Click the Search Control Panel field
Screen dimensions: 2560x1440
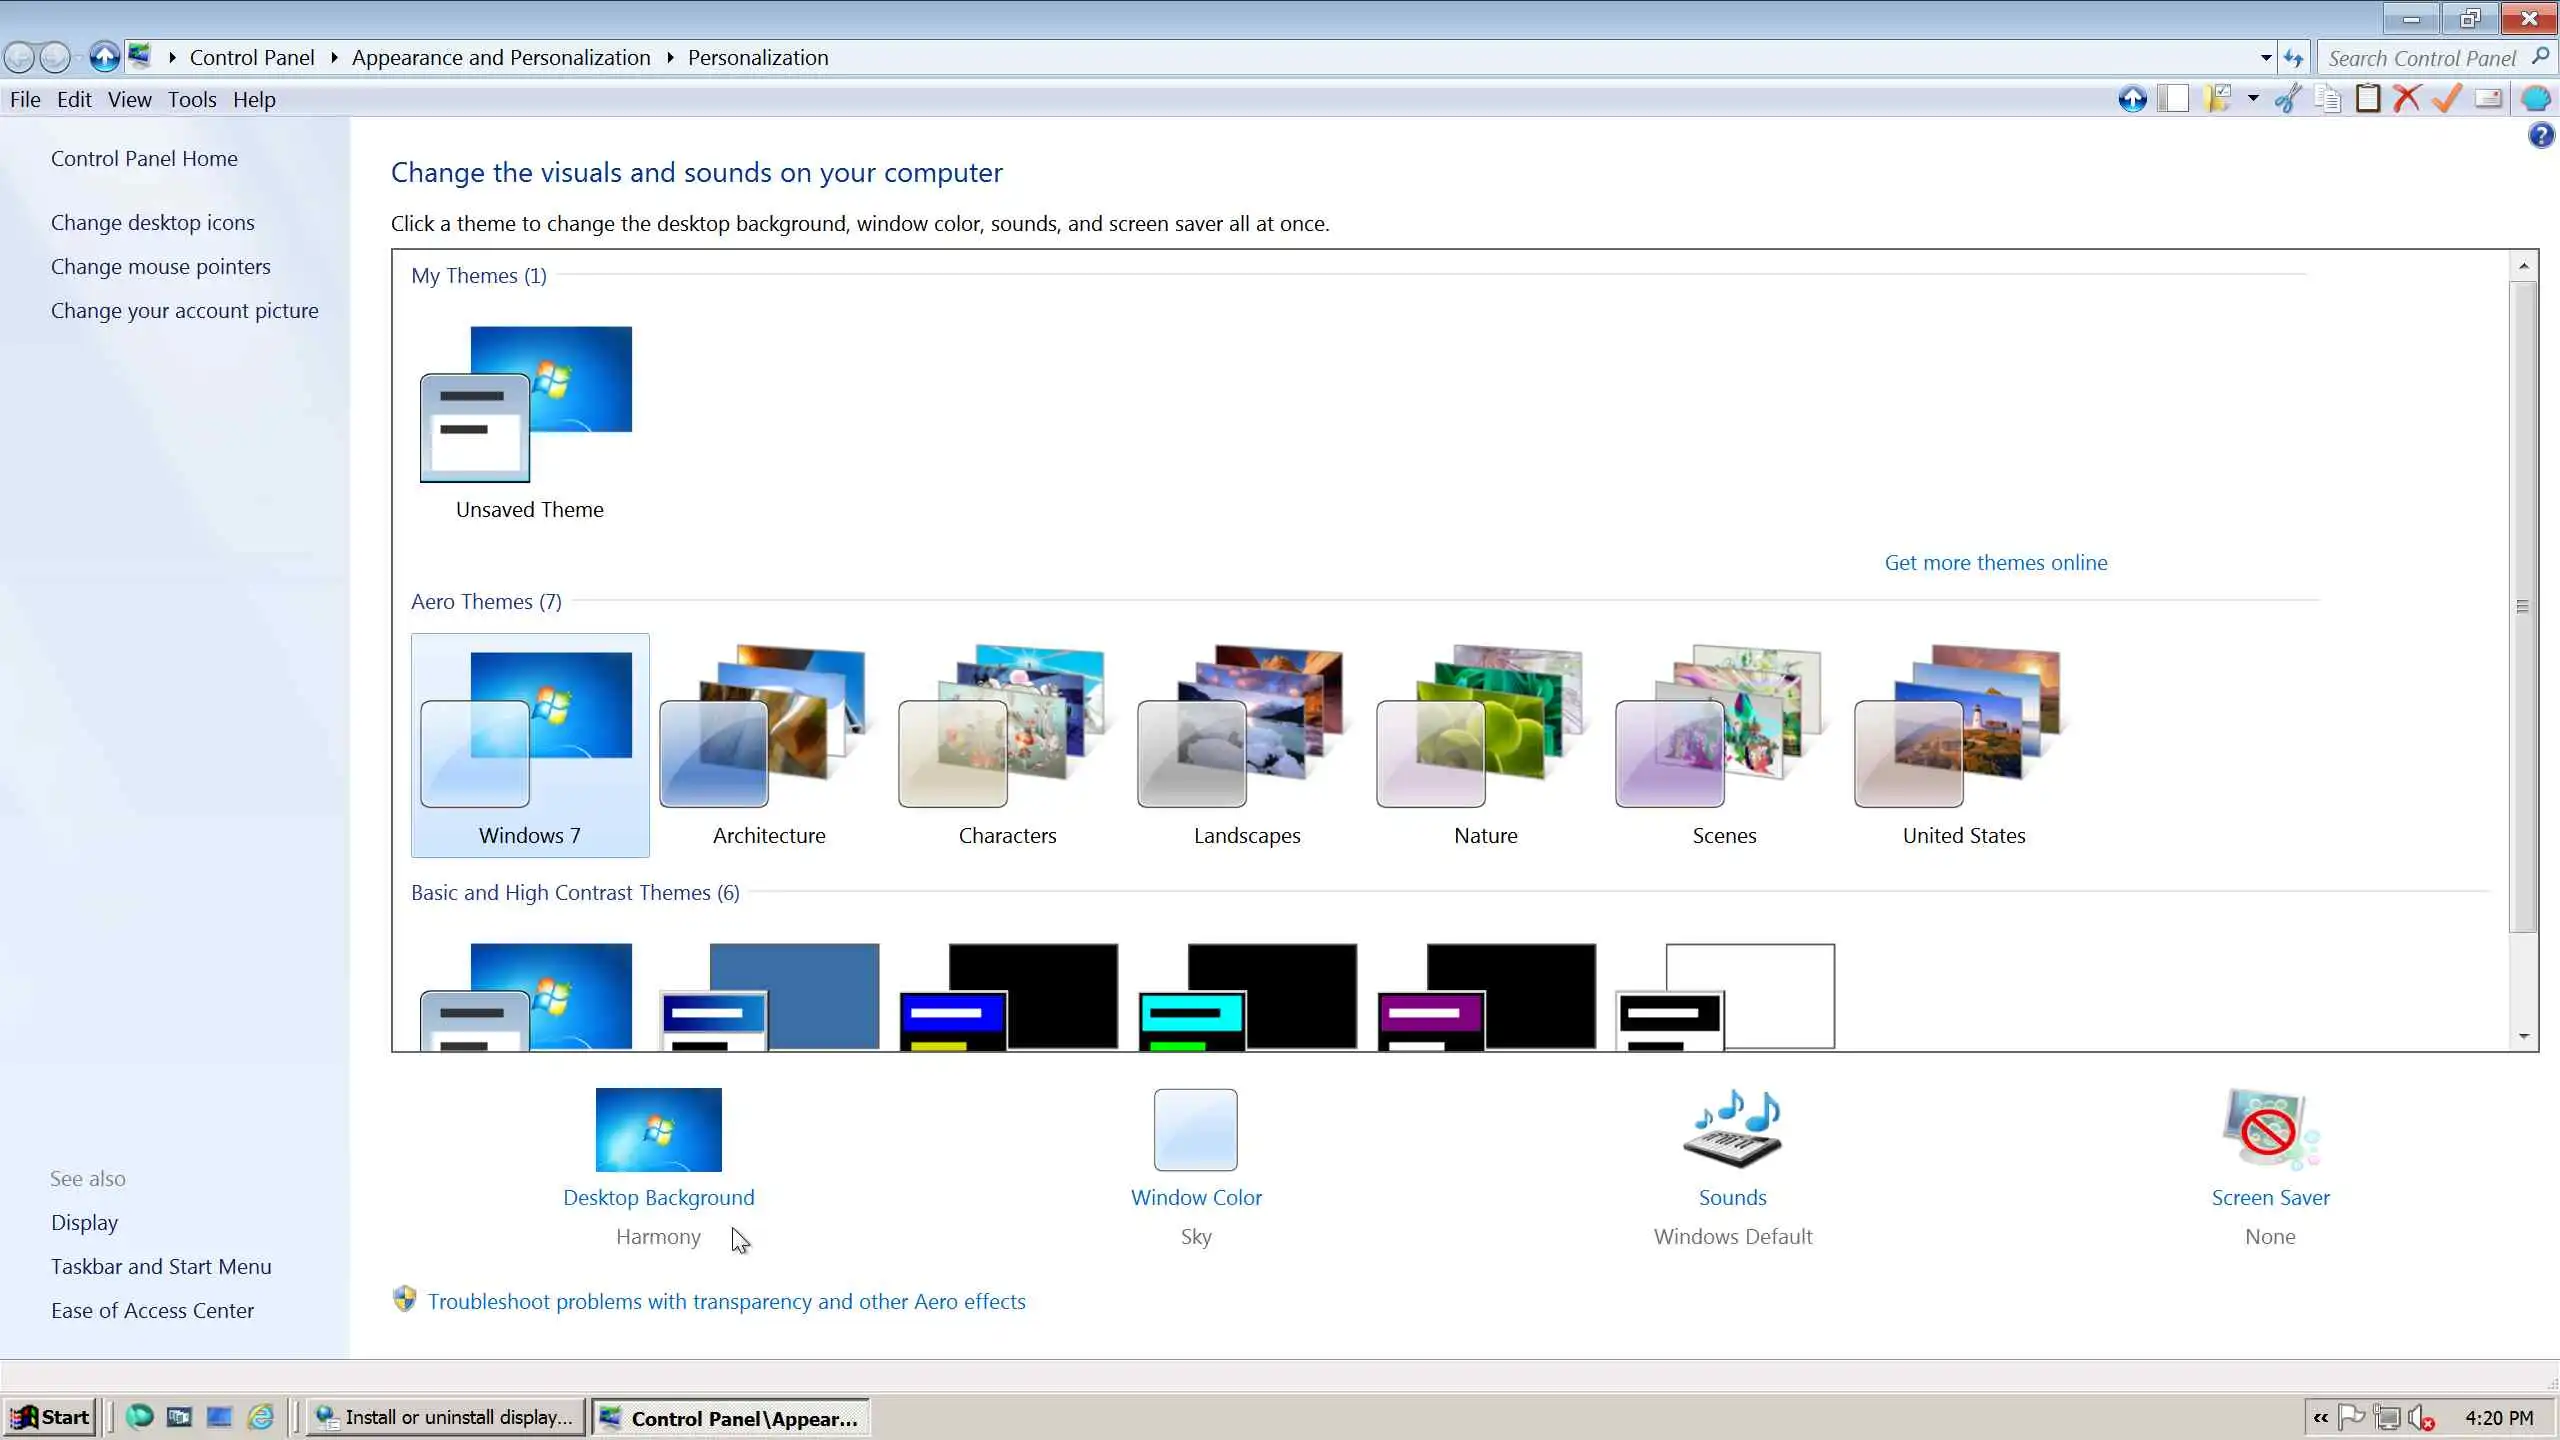(2420, 58)
